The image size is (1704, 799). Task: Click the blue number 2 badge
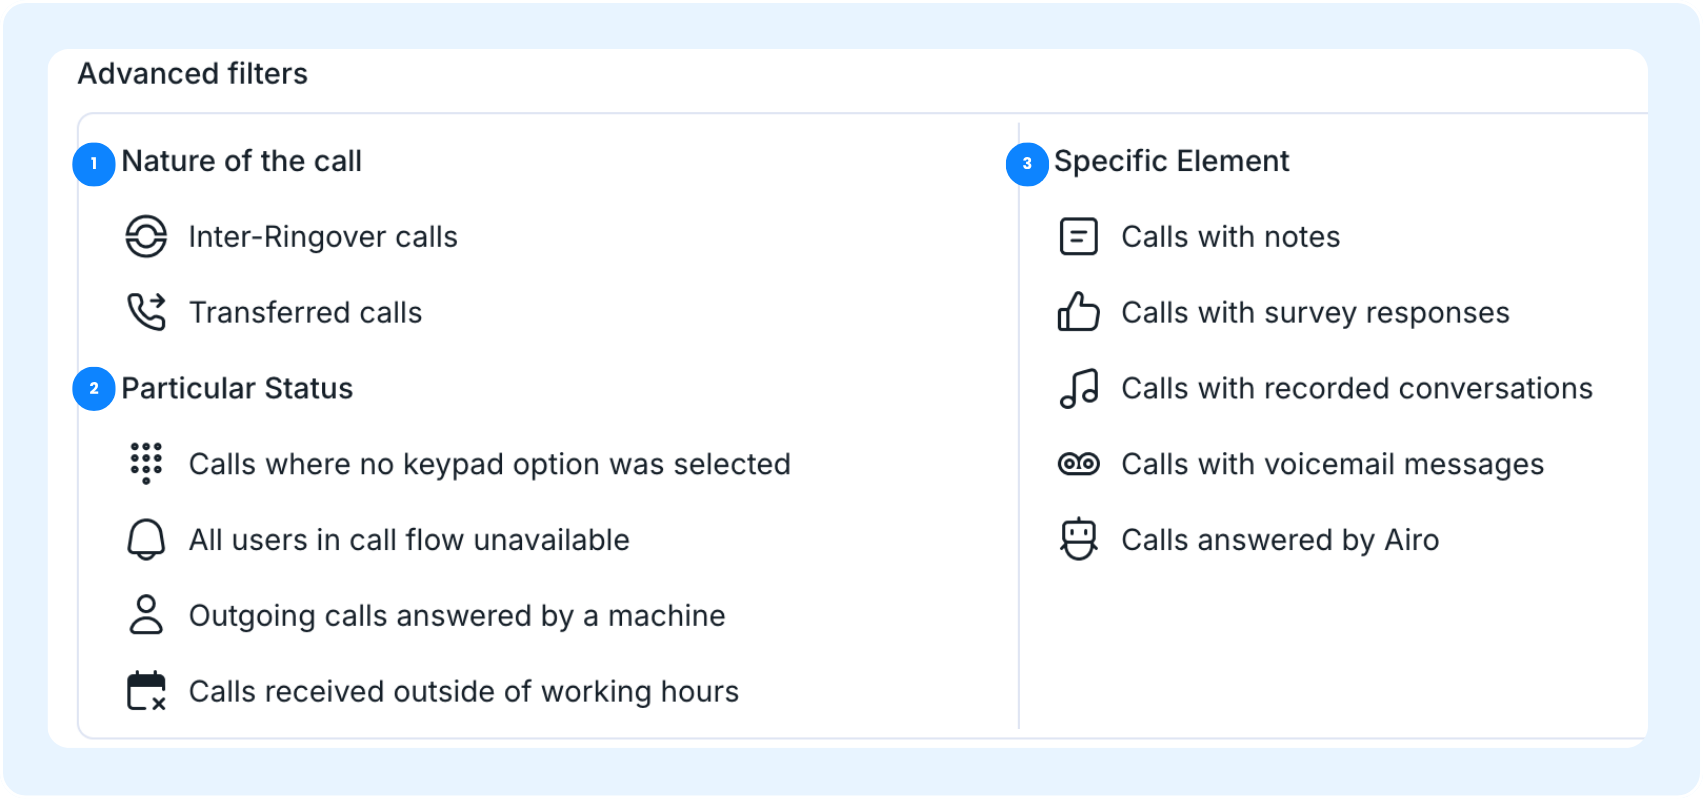[94, 388]
